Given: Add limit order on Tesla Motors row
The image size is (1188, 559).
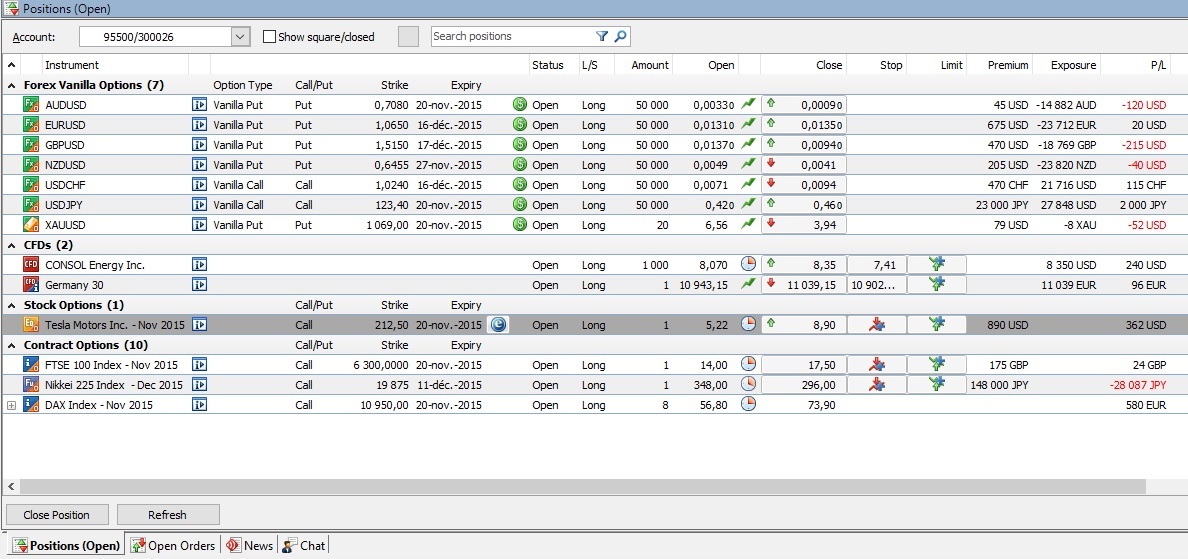Looking at the screenshot, I should pos(937,324).
